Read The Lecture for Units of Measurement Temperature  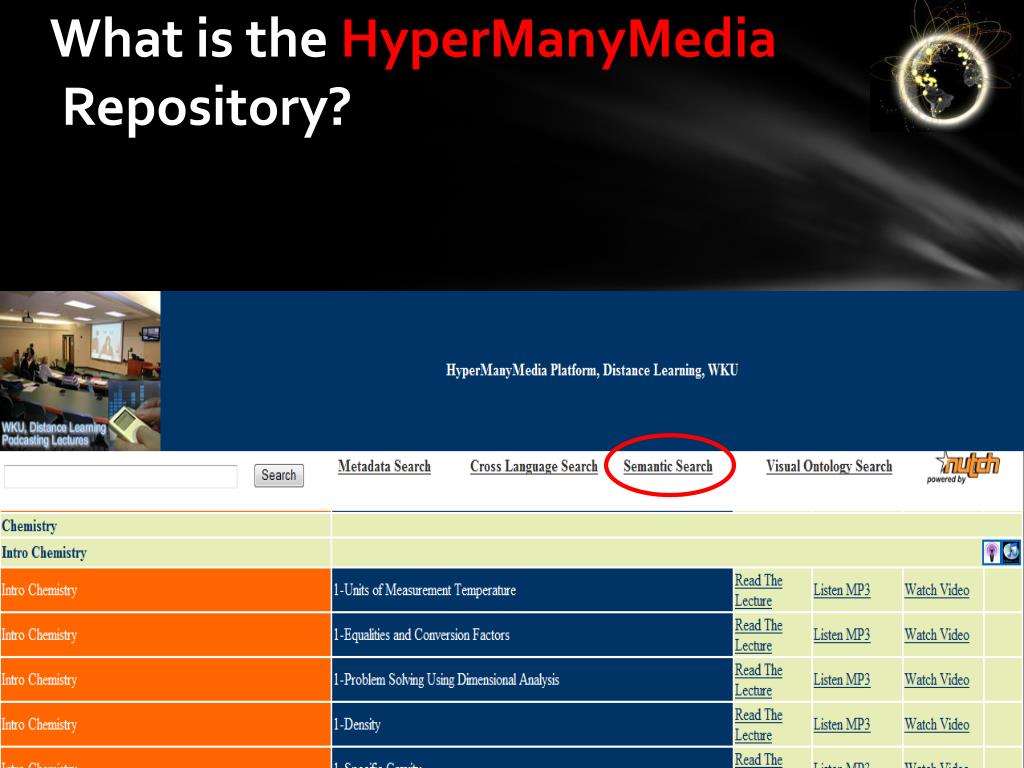758,590
